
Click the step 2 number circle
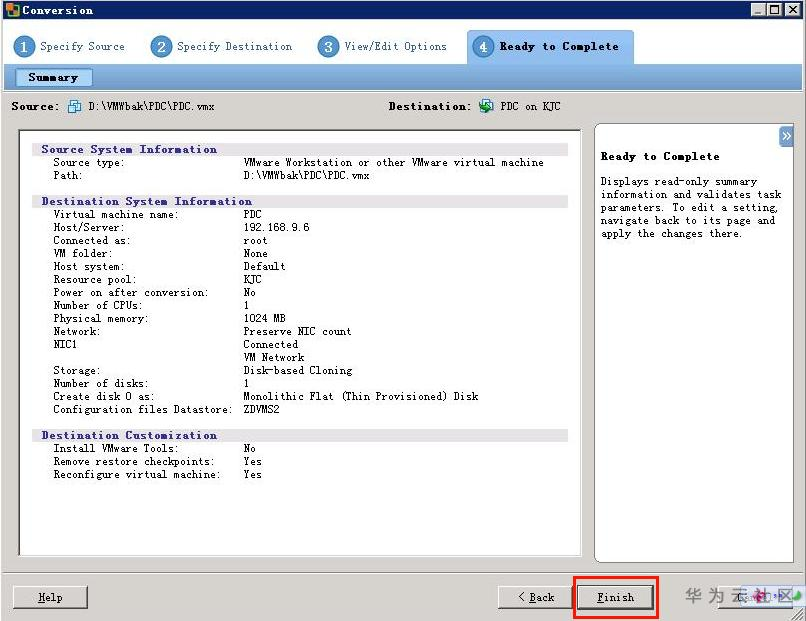coord(161,47)
